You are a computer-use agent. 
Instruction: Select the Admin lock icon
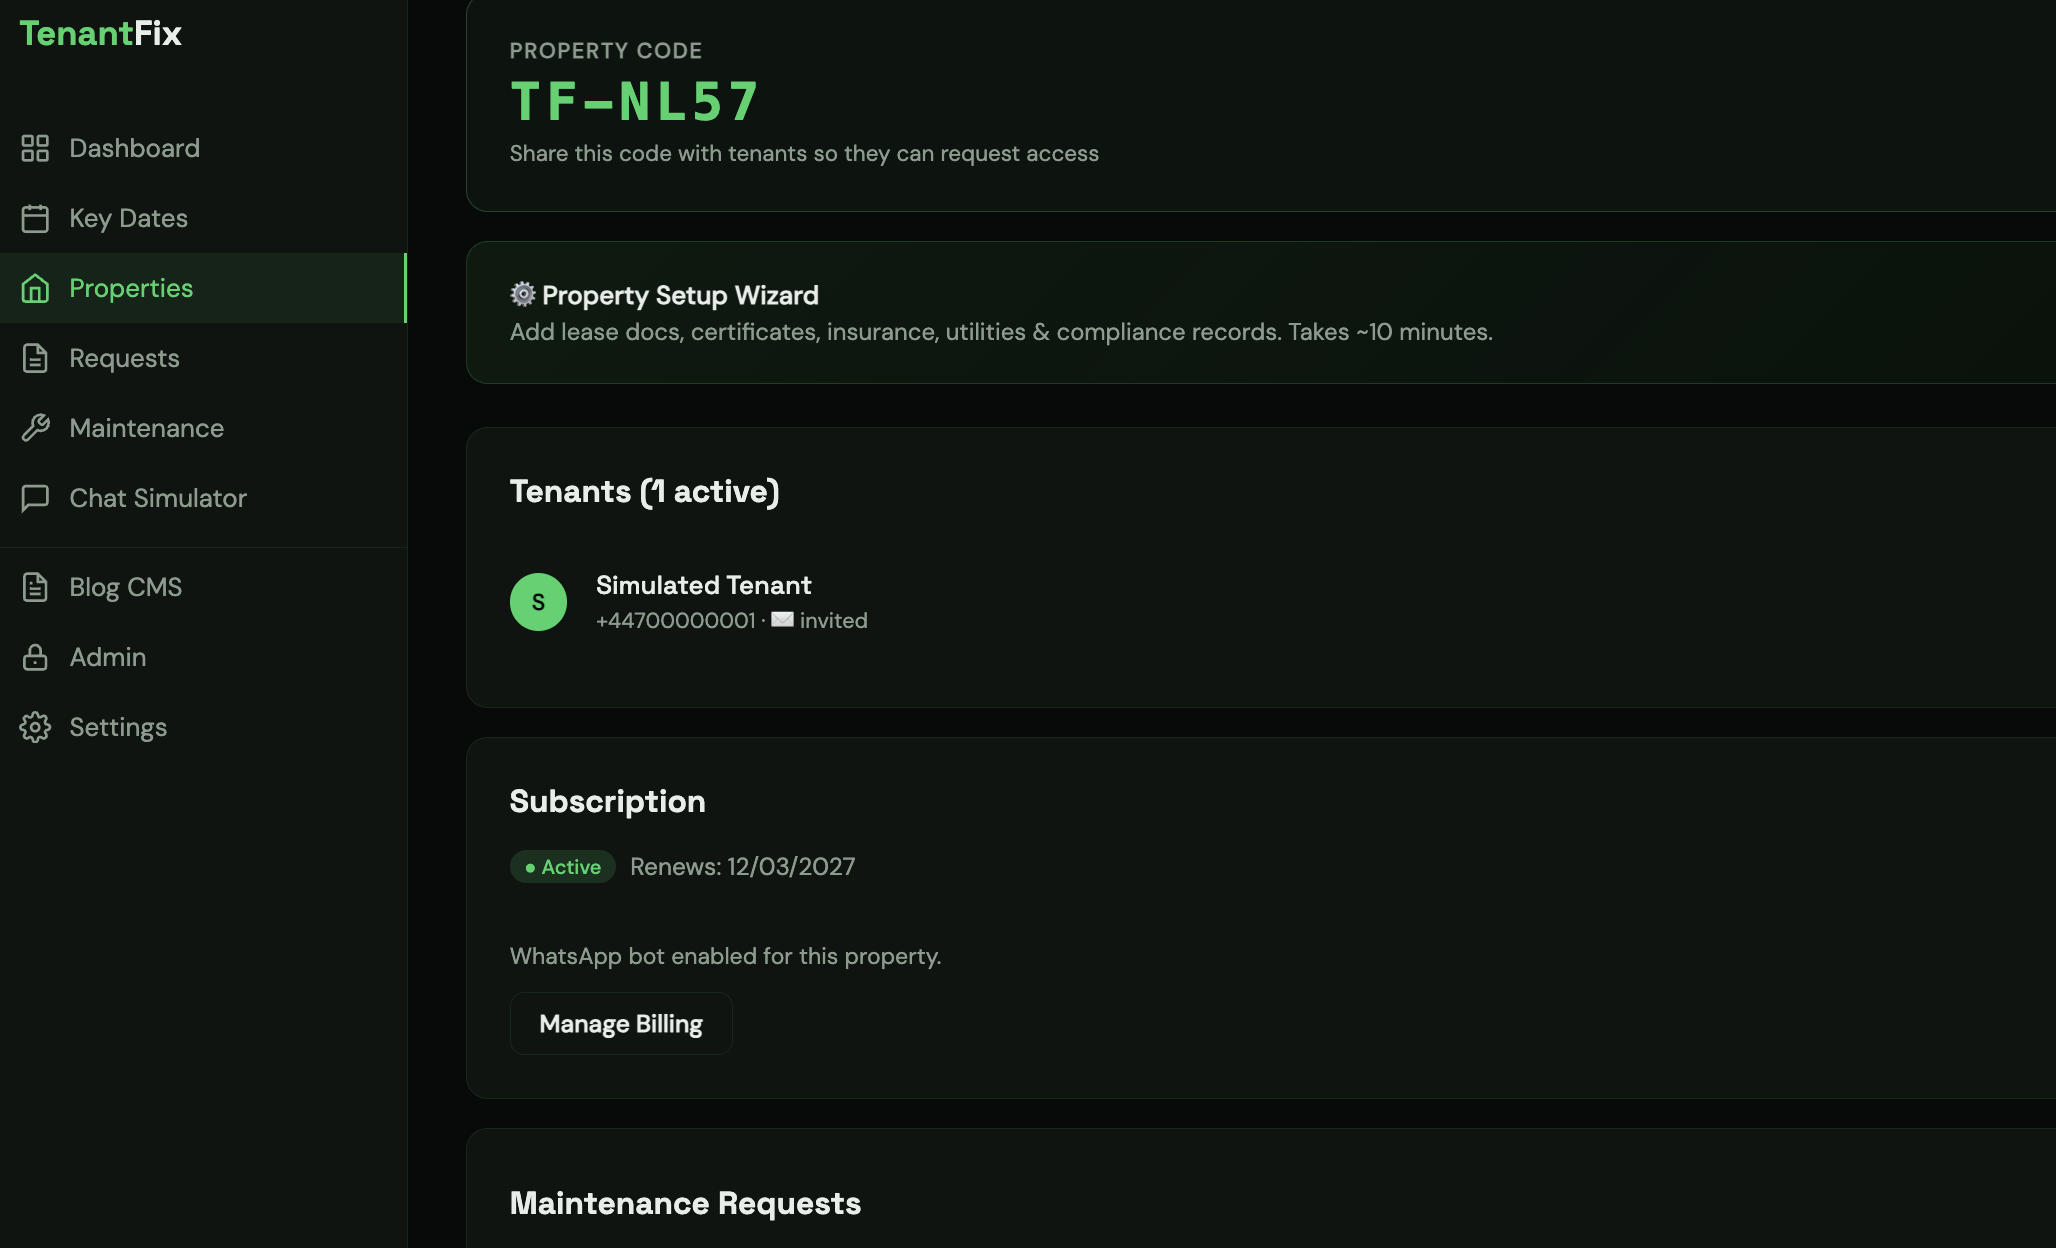click(36, 657)
